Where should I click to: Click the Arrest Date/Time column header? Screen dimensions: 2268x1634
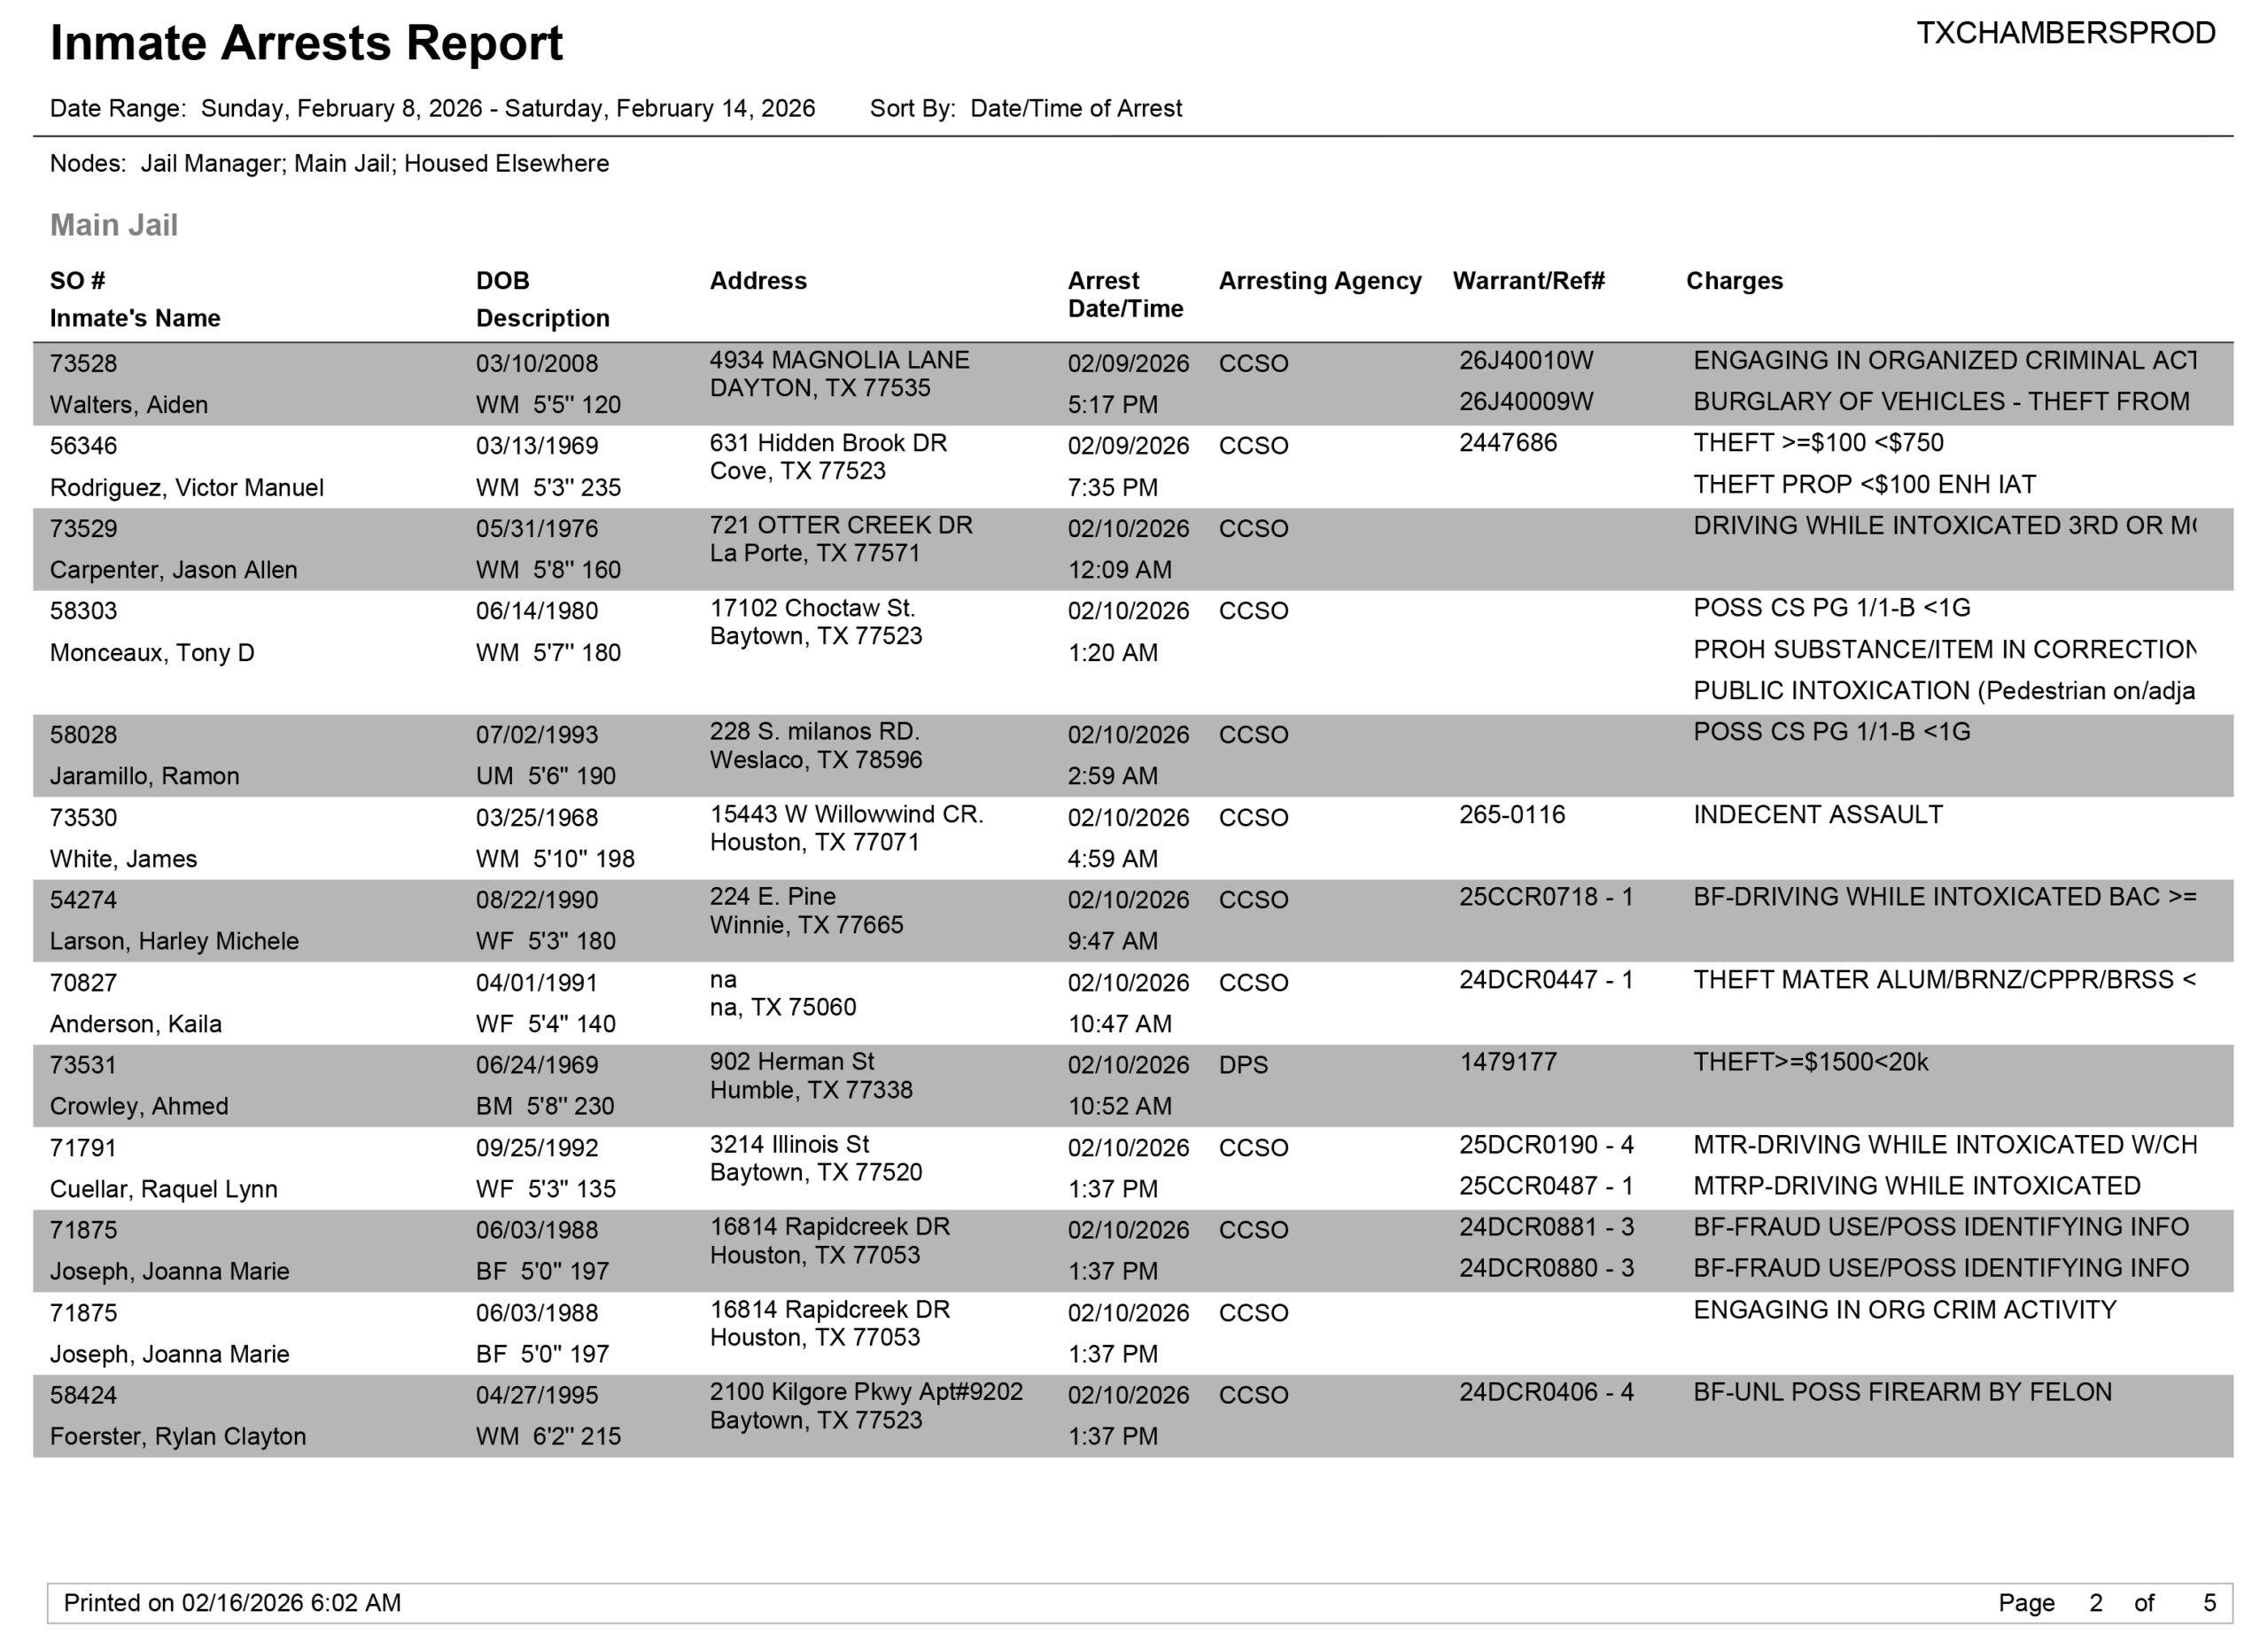[1124, 294]
